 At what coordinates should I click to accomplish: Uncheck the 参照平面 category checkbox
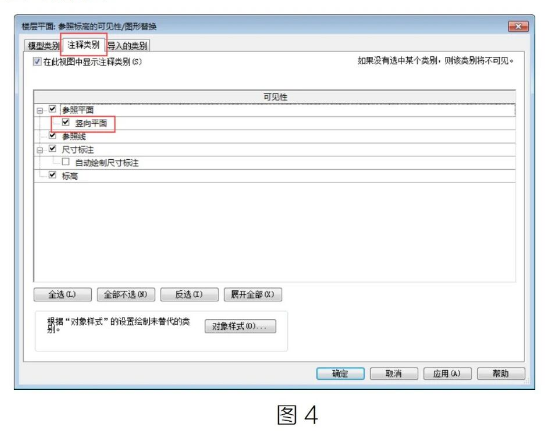pyautogui.click(x=52, y=109)
